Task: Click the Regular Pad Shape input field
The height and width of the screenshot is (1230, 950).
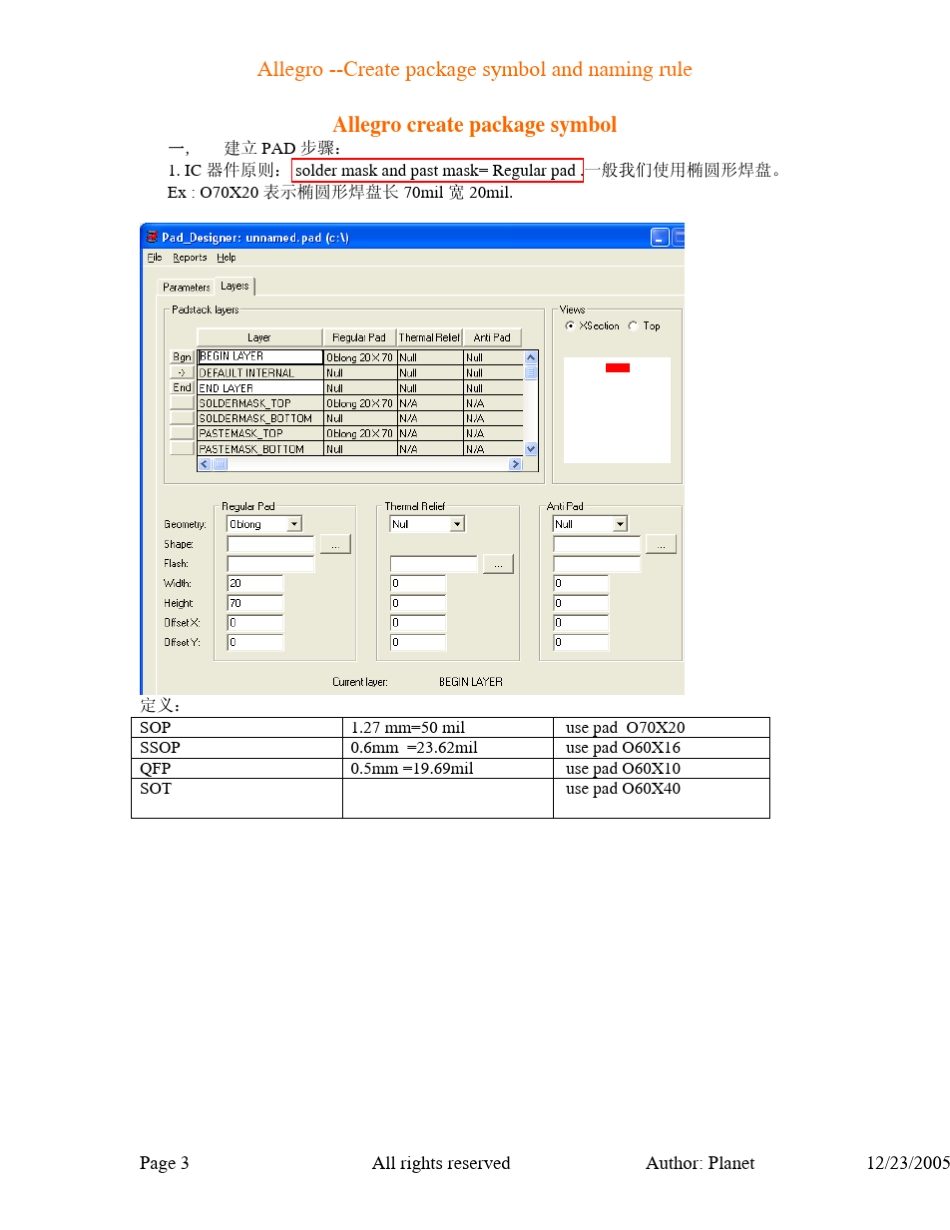Action: (270, 544)
